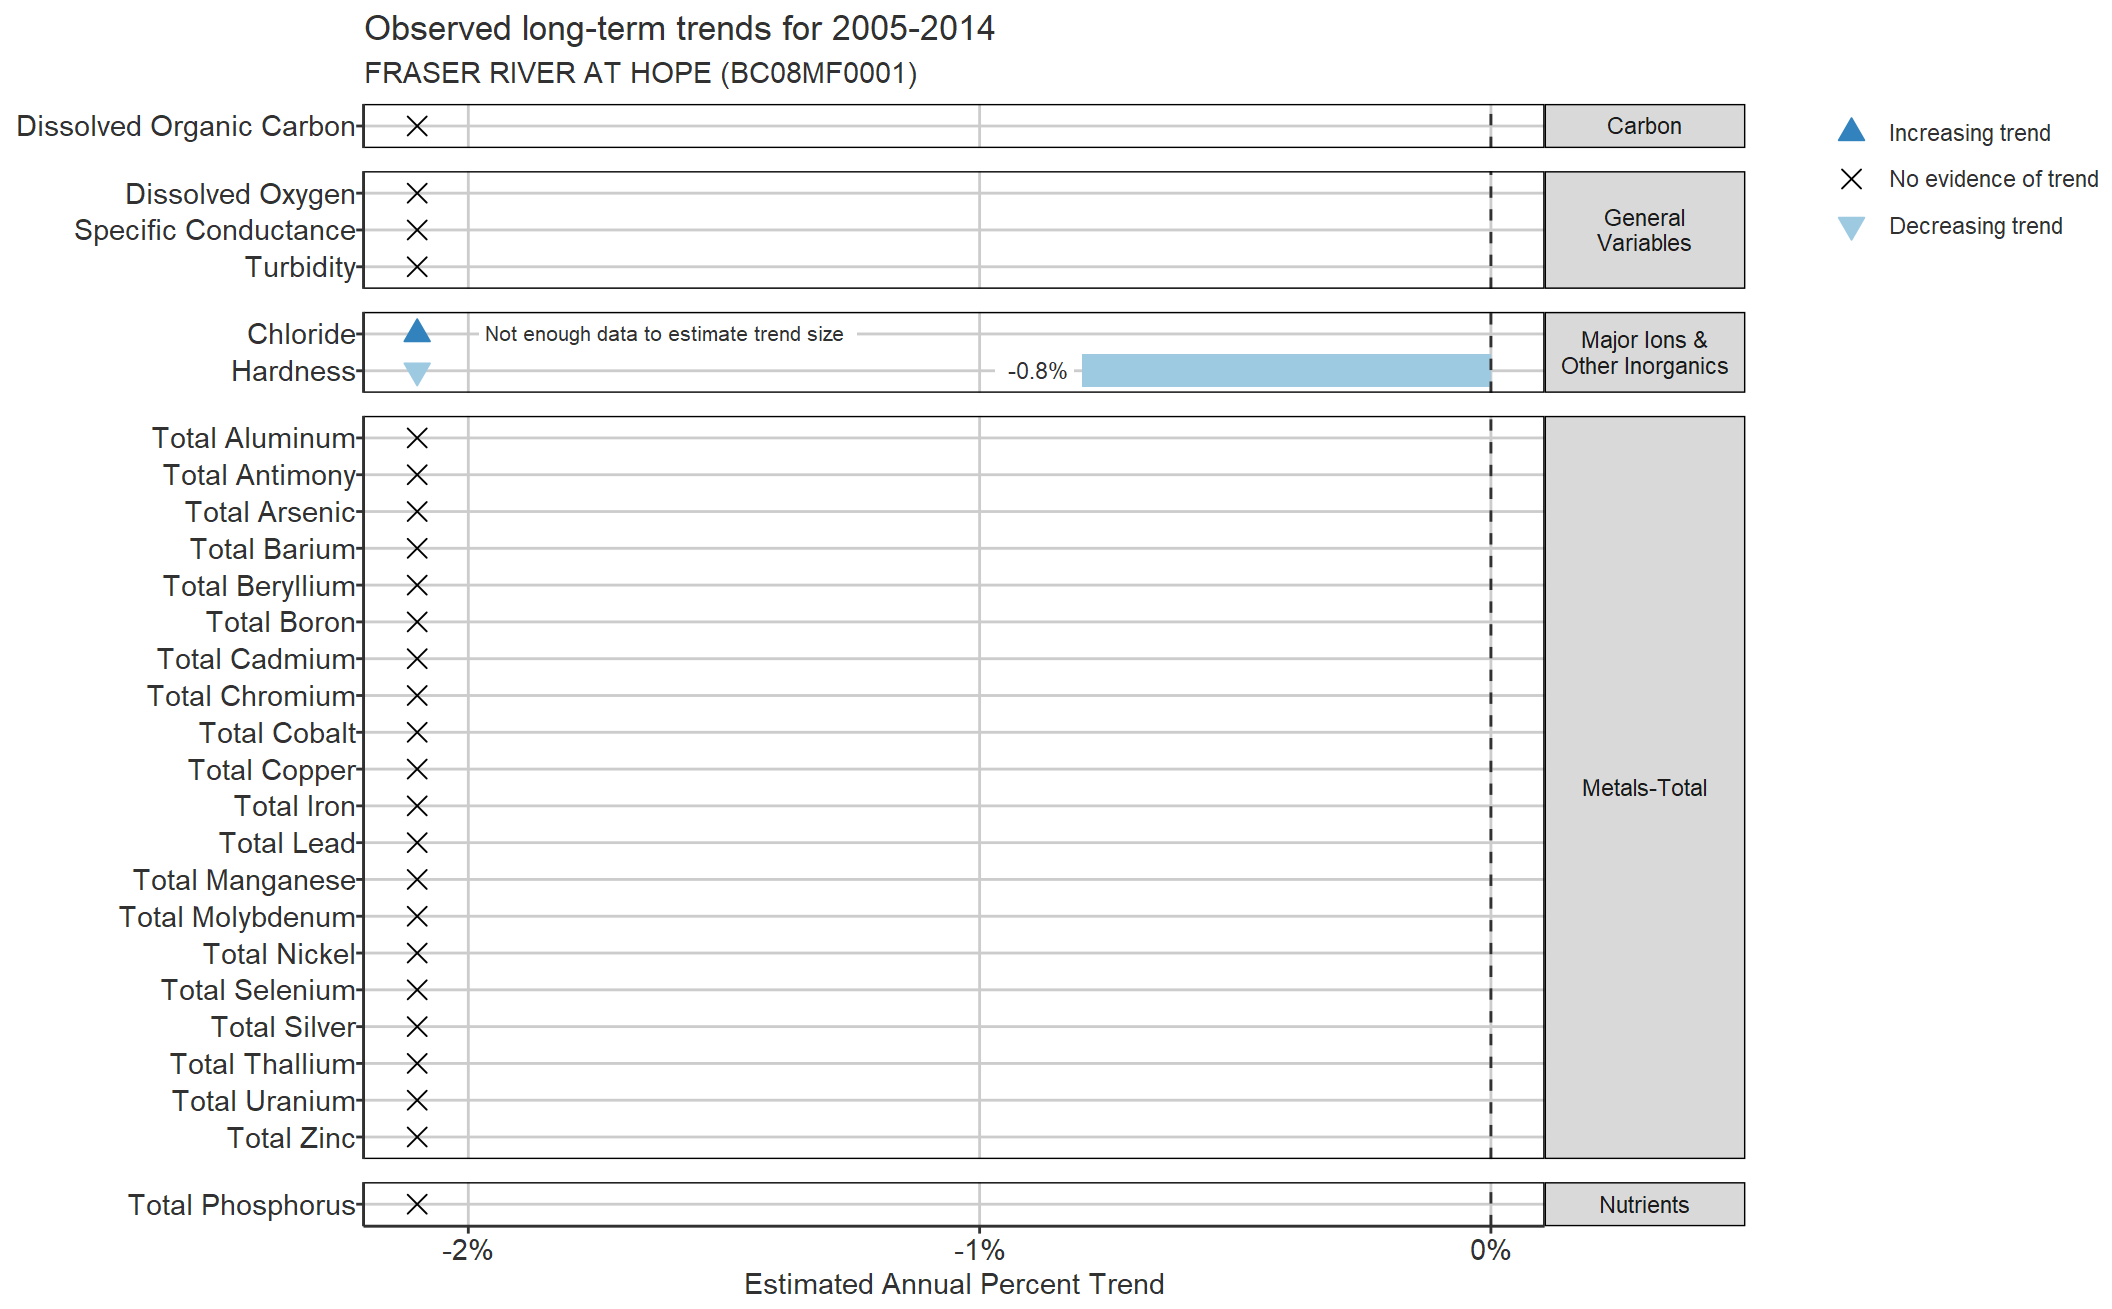The image size is (2112, 1309).
Task: Click the 'Total Molybdenum' row label
Action: [x=237, y=917]
